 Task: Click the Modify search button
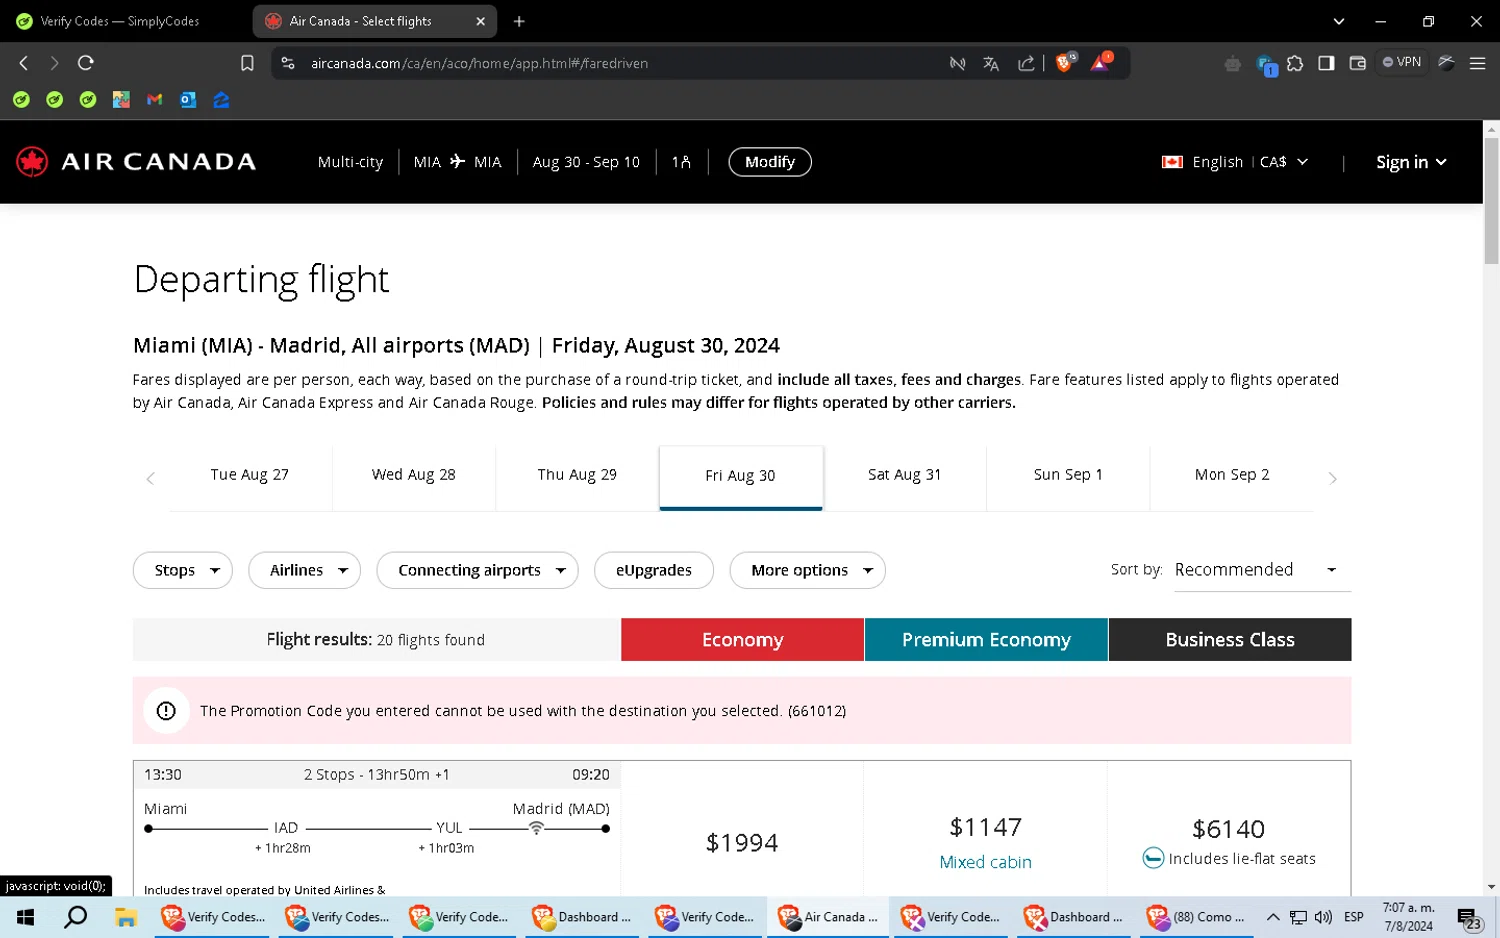pyautogui.click(x=769, y=162)
